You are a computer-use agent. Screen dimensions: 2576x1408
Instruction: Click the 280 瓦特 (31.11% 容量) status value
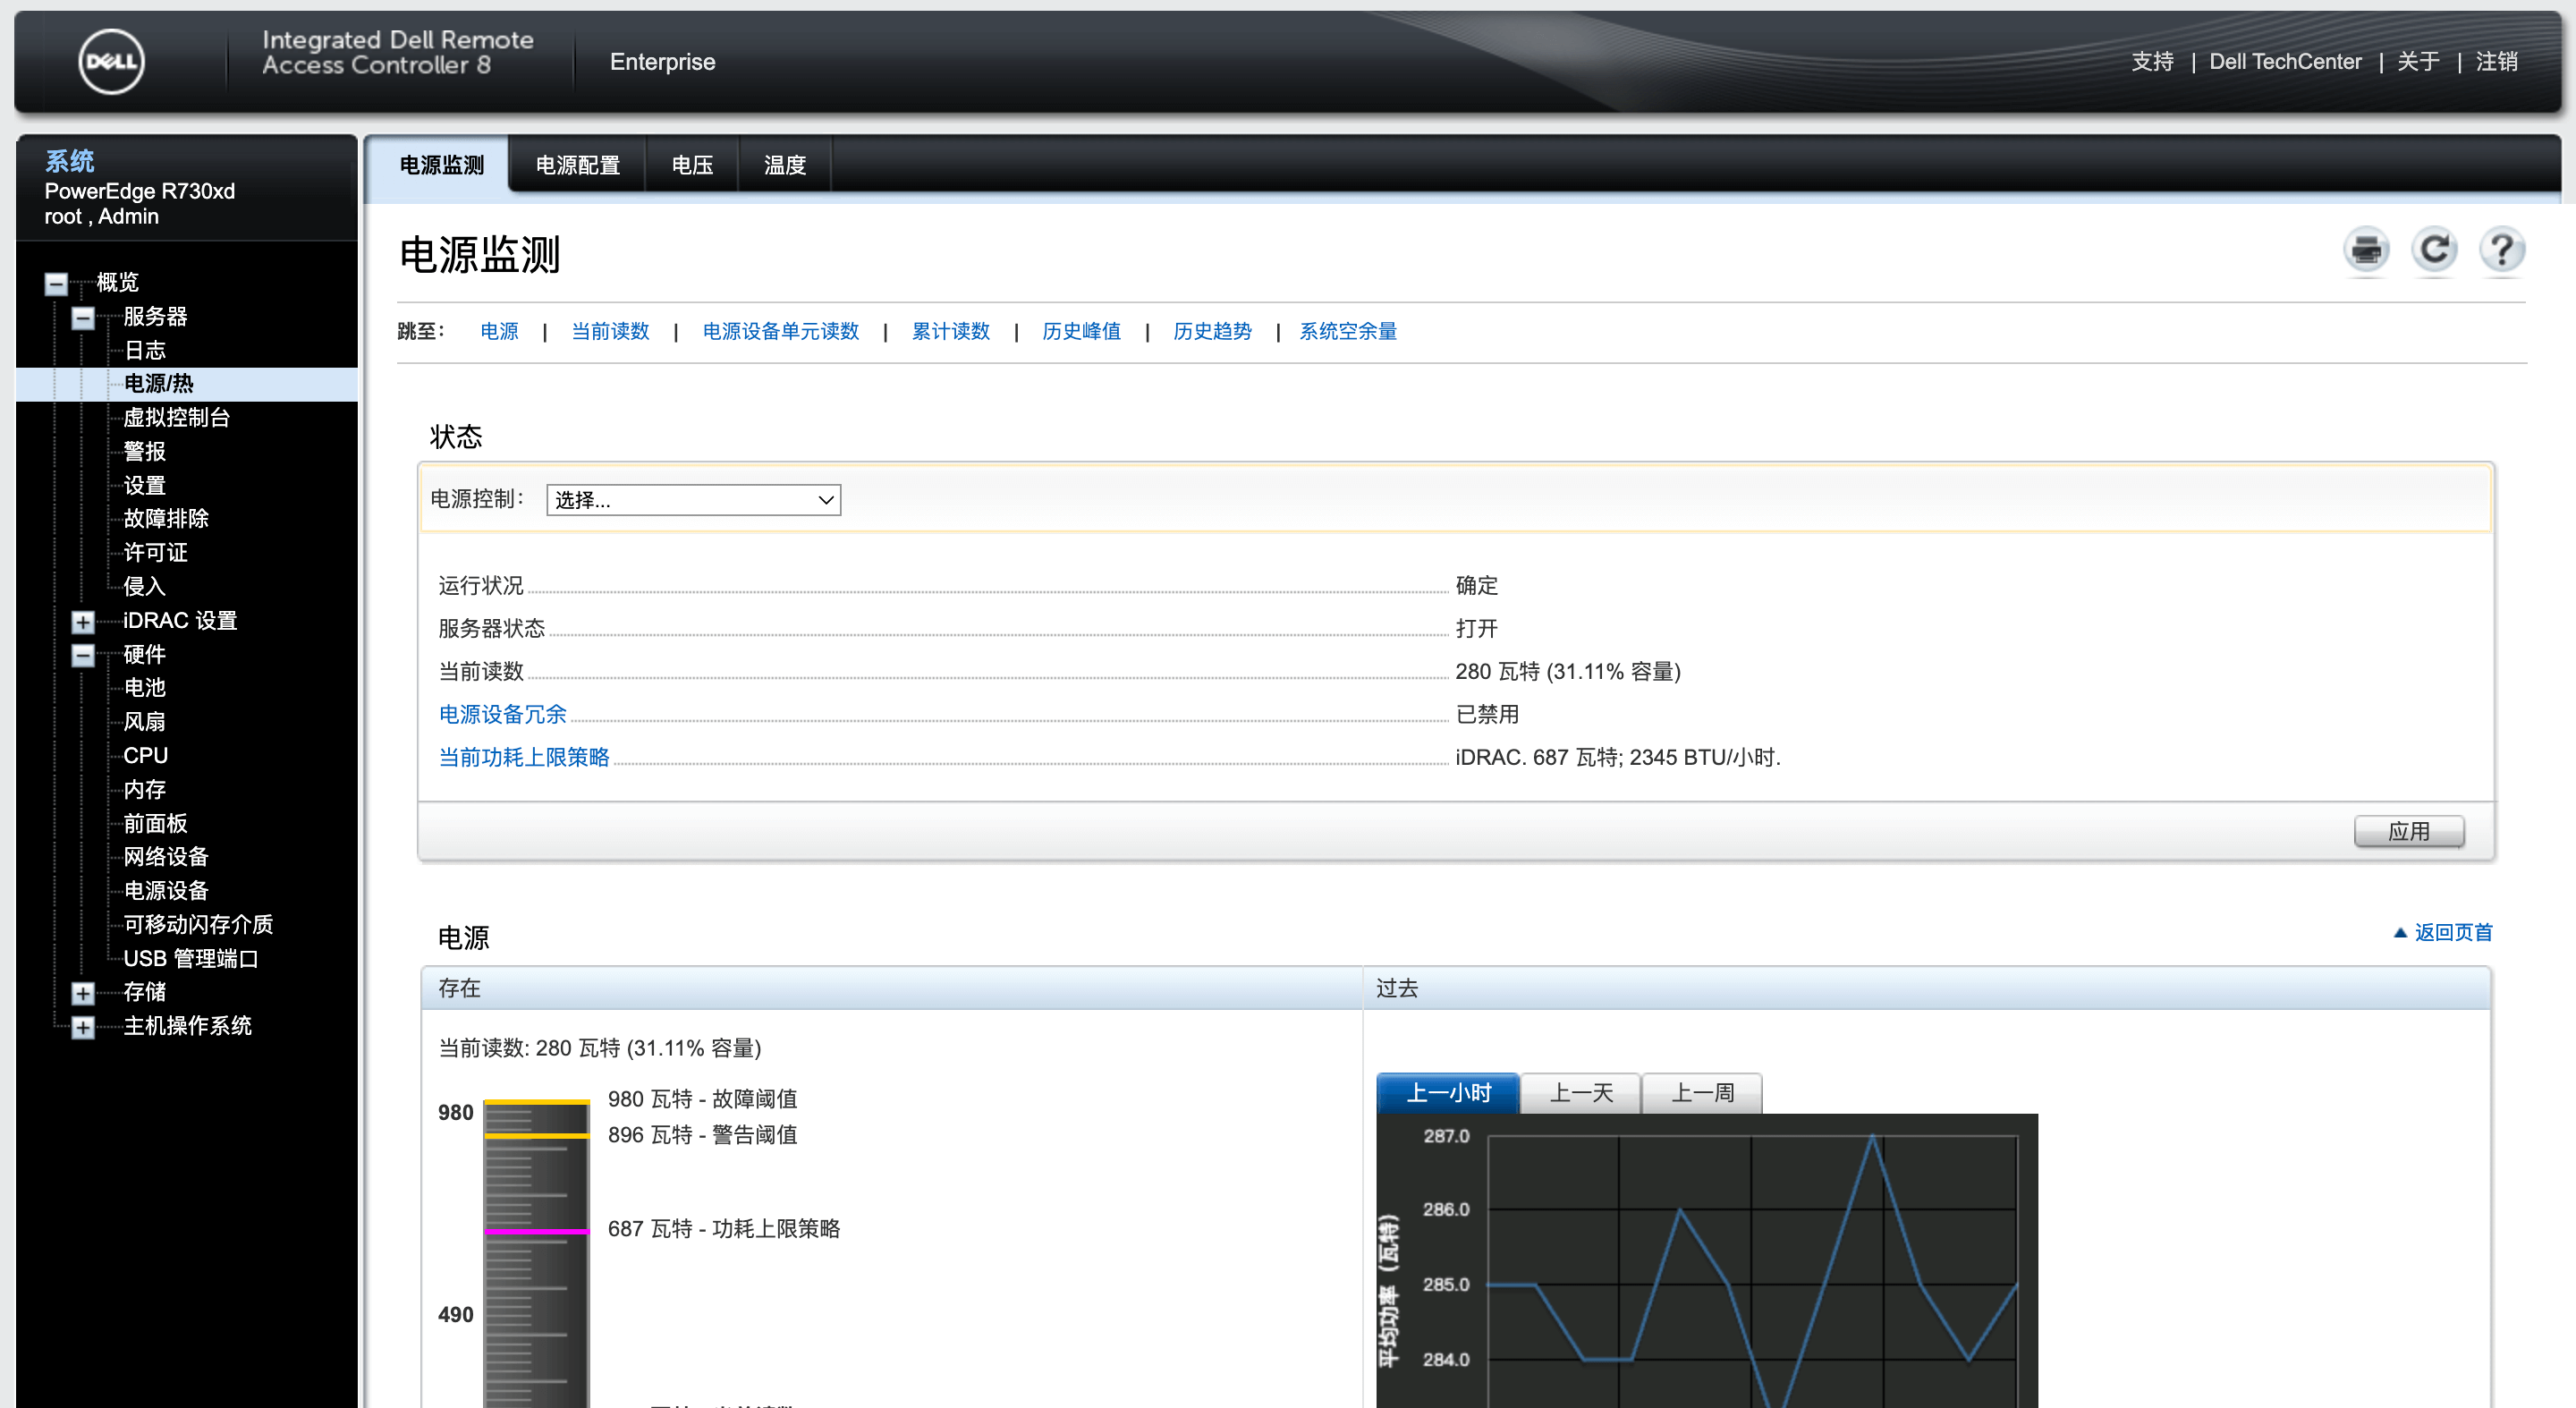click(1567, 671)
